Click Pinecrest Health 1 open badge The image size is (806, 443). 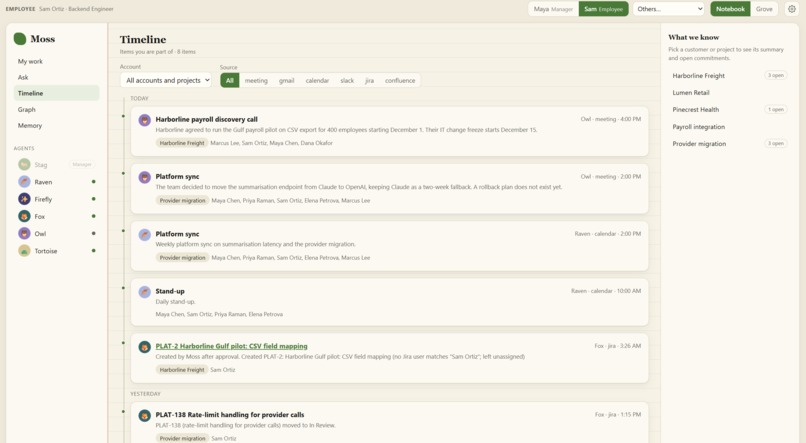click(776, 109)
